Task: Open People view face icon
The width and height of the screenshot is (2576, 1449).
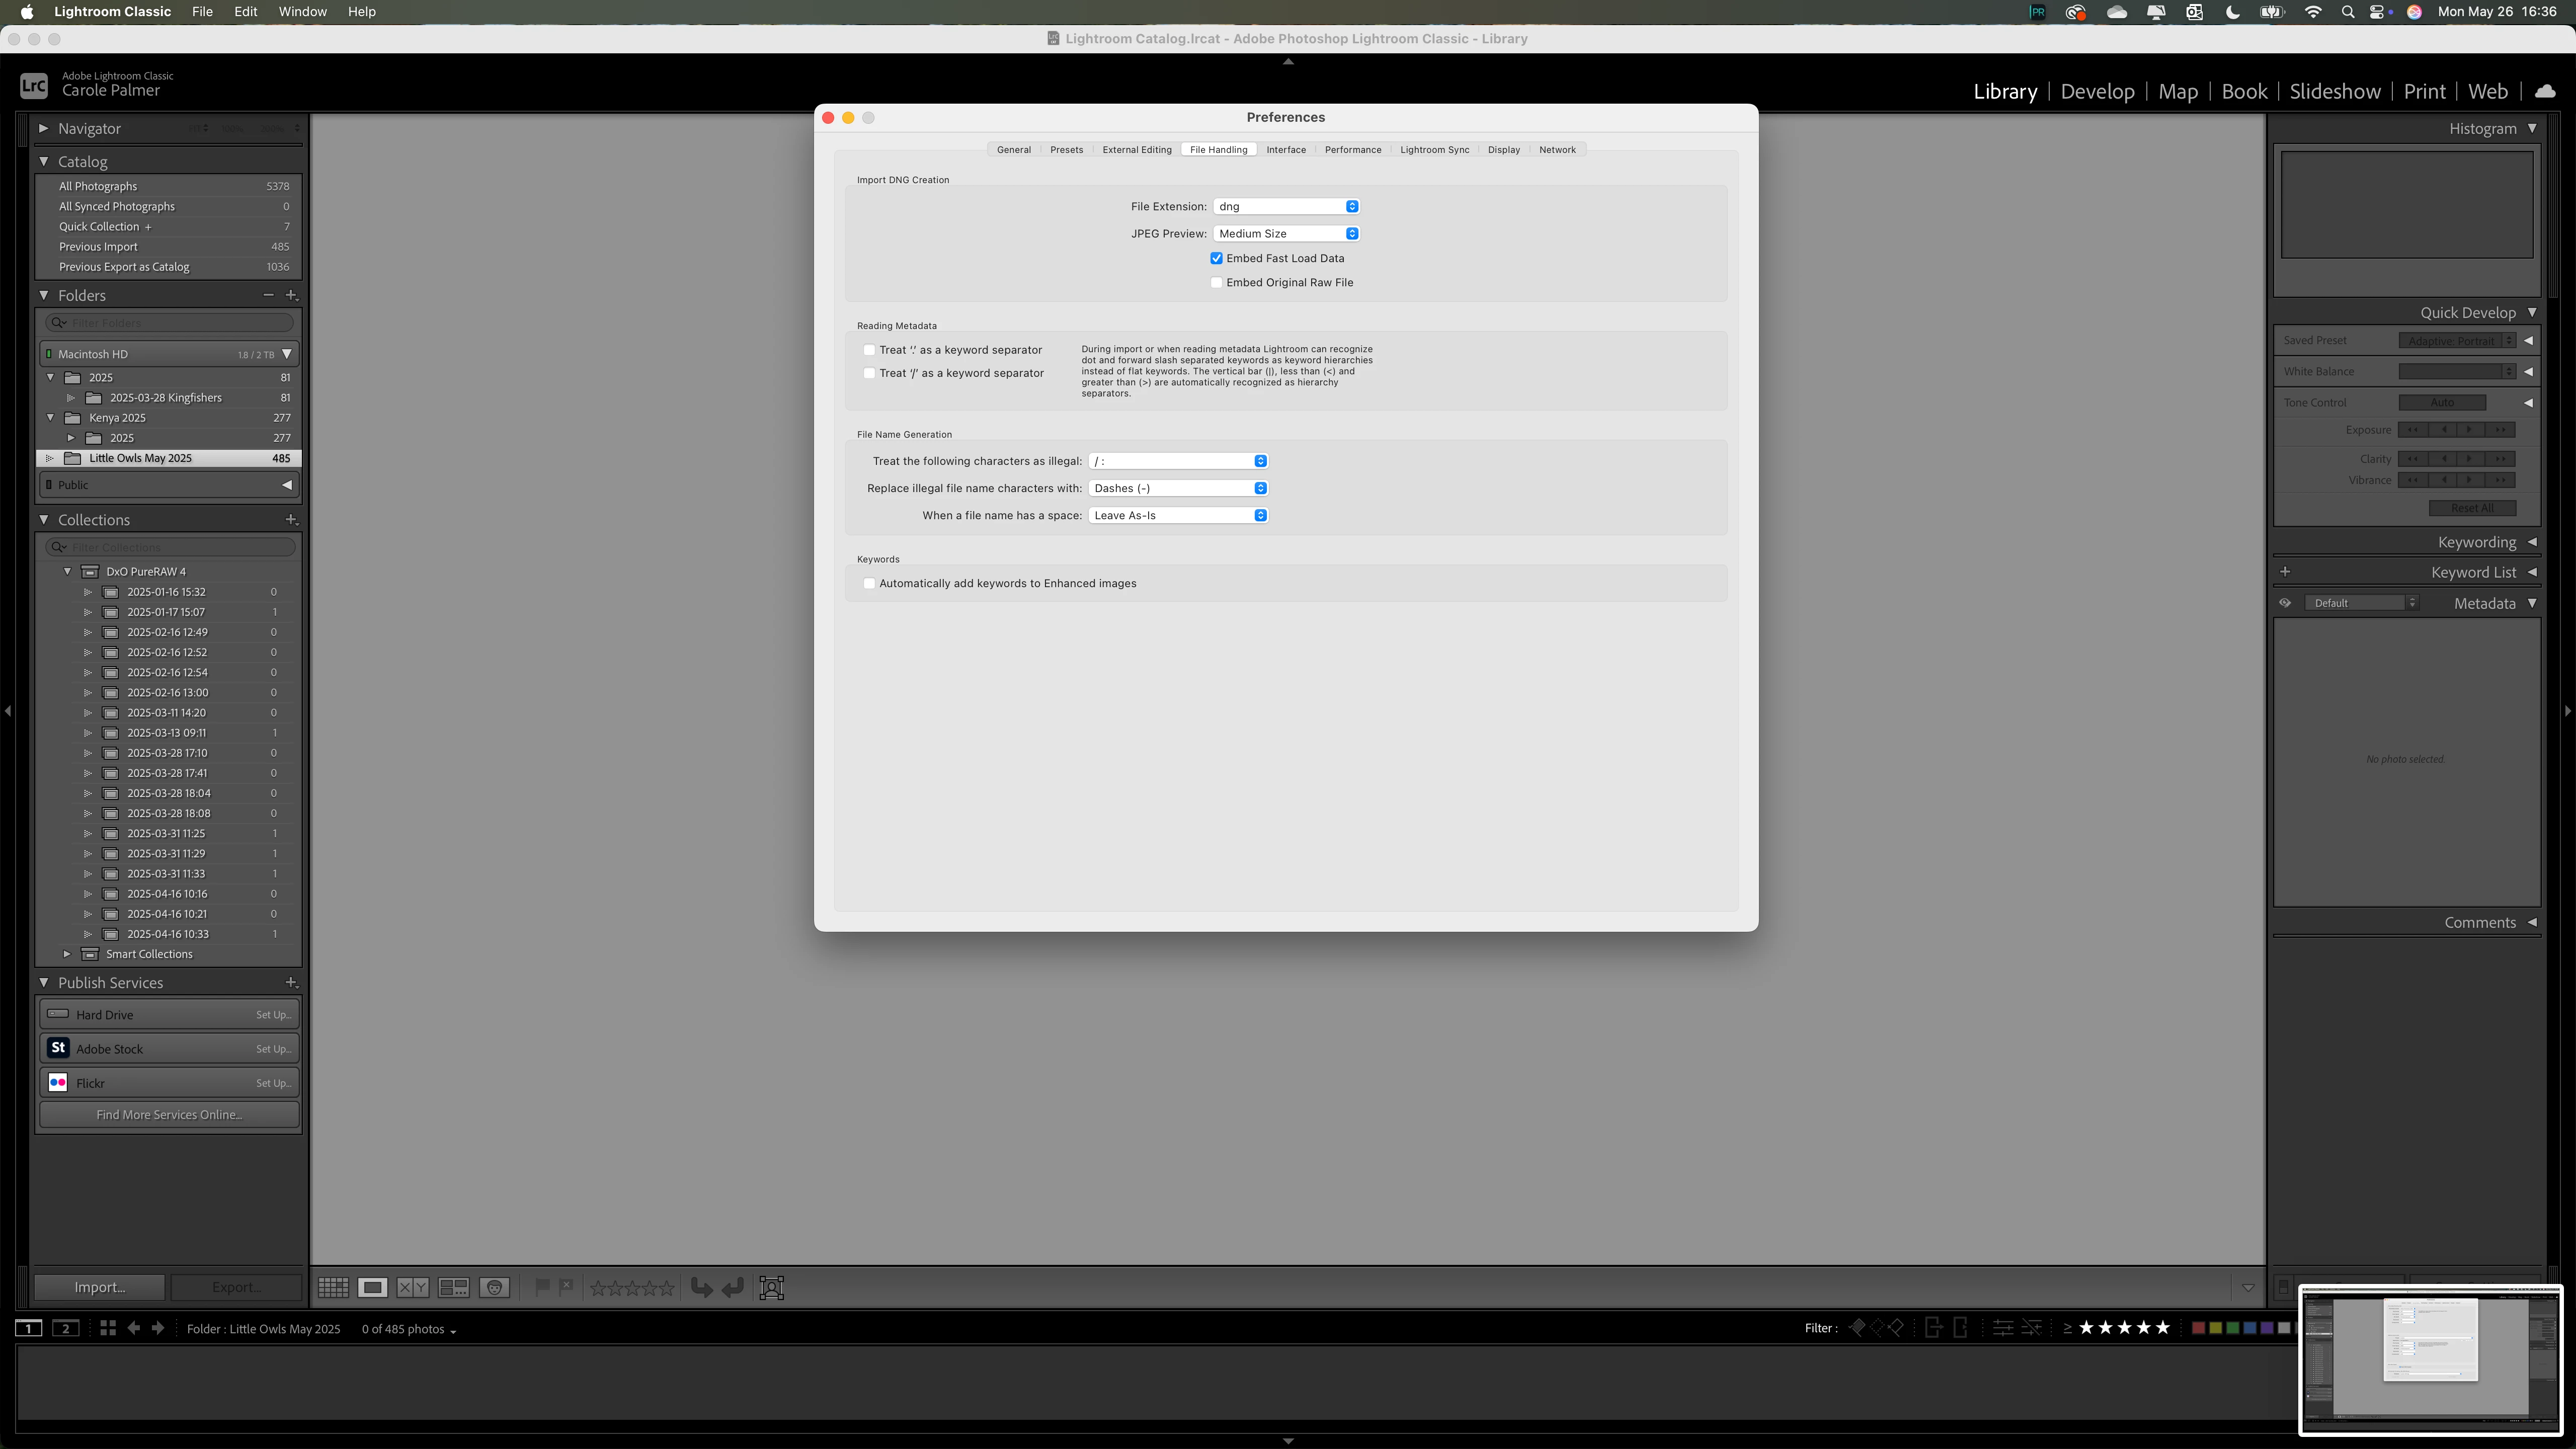Action: pyautogui.click(x=495, y=1287)
